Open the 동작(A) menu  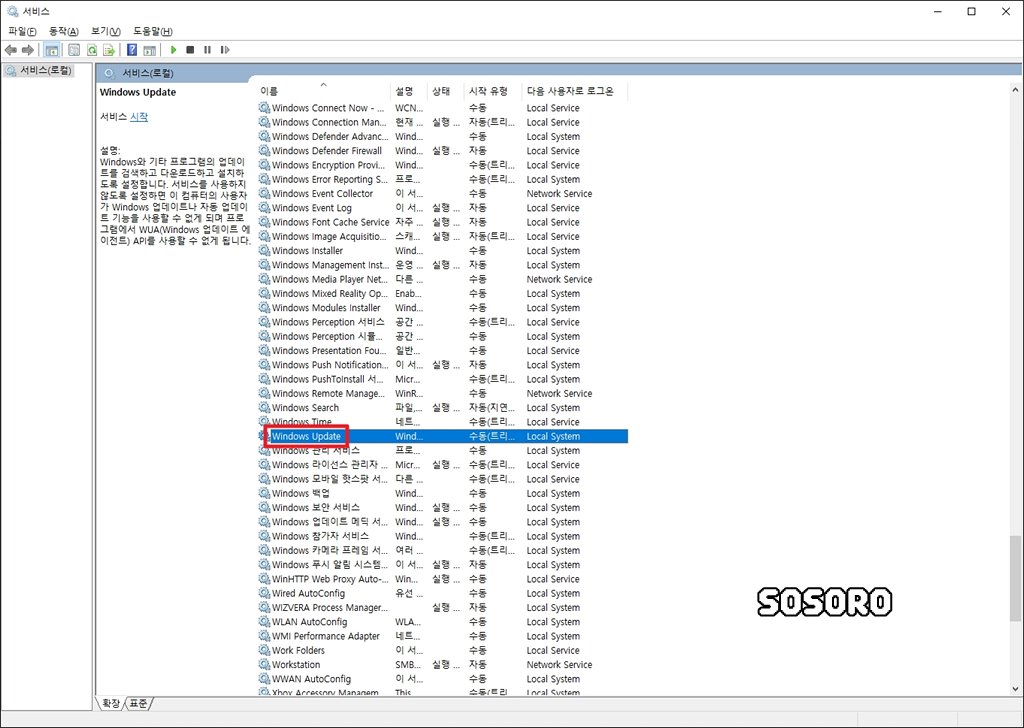[63, 31]
